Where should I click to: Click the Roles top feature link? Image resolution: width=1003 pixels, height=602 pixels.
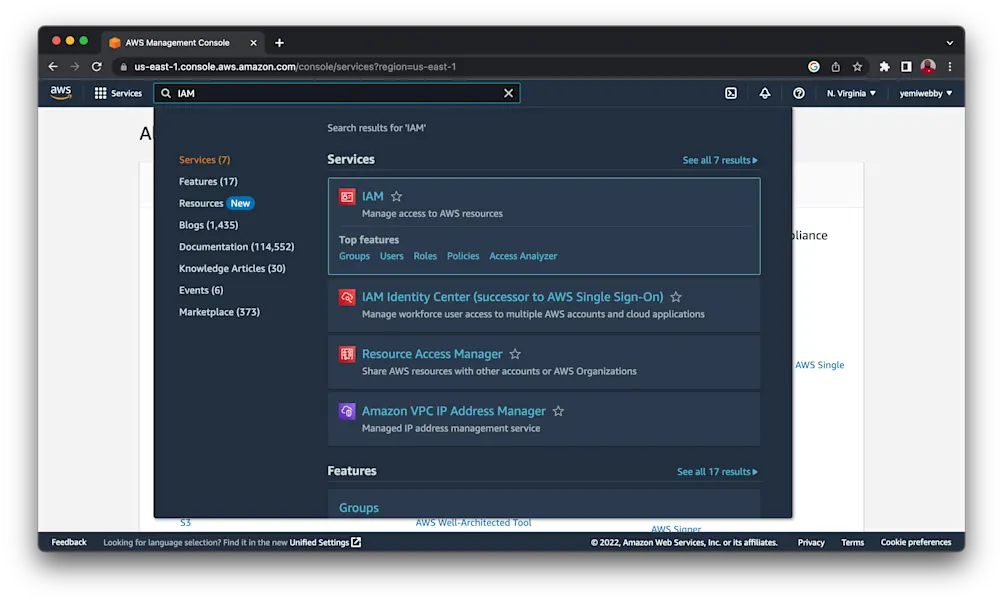coord(425,256)
